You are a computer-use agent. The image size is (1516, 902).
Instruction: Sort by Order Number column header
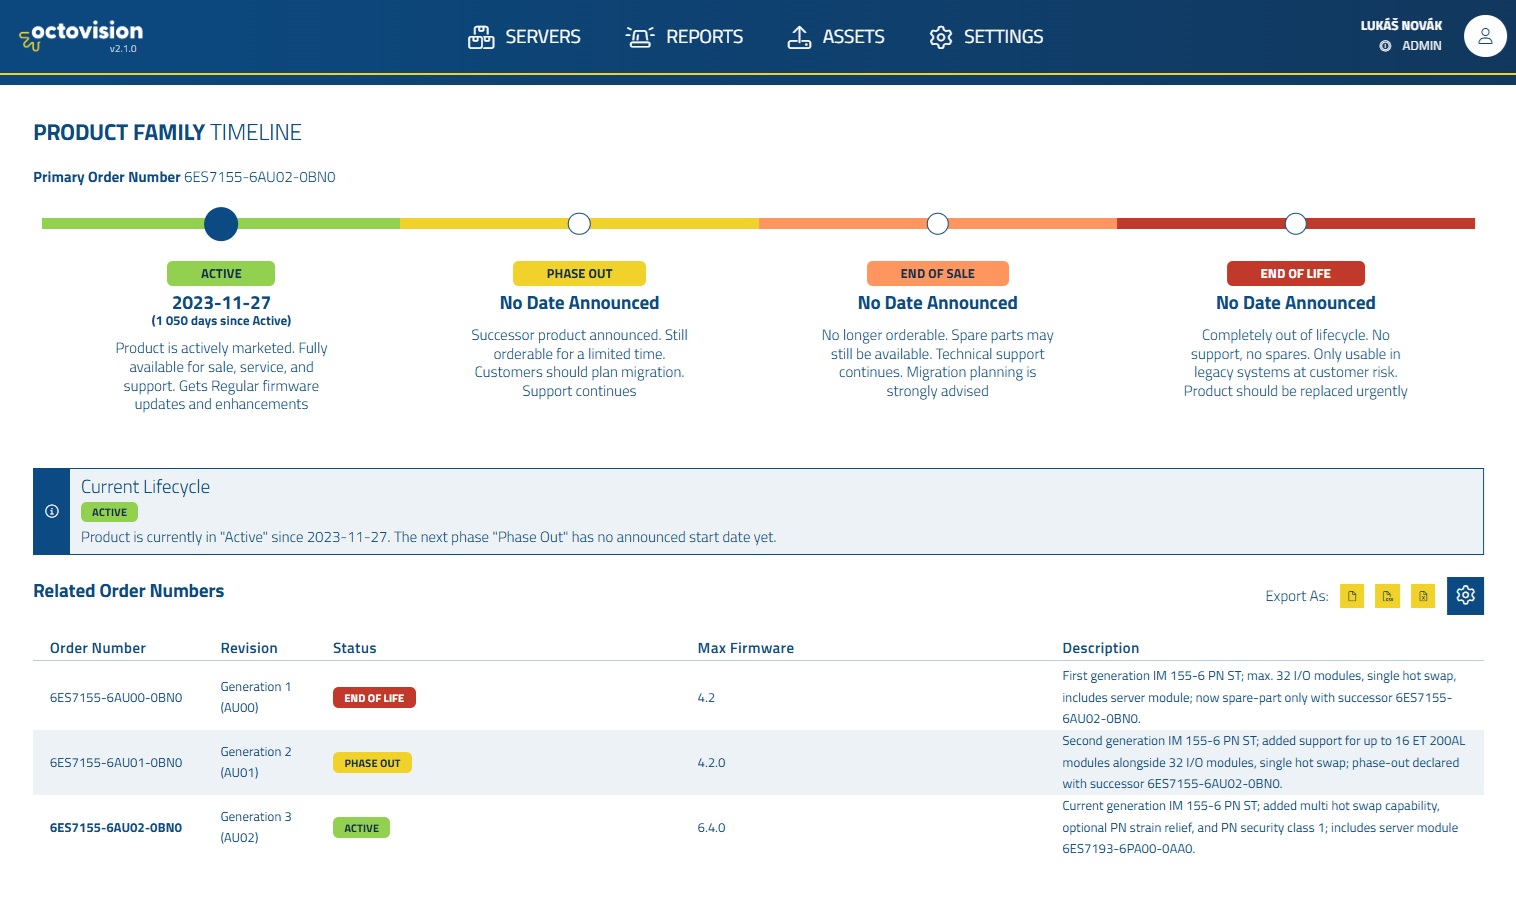tap(98, 648)
